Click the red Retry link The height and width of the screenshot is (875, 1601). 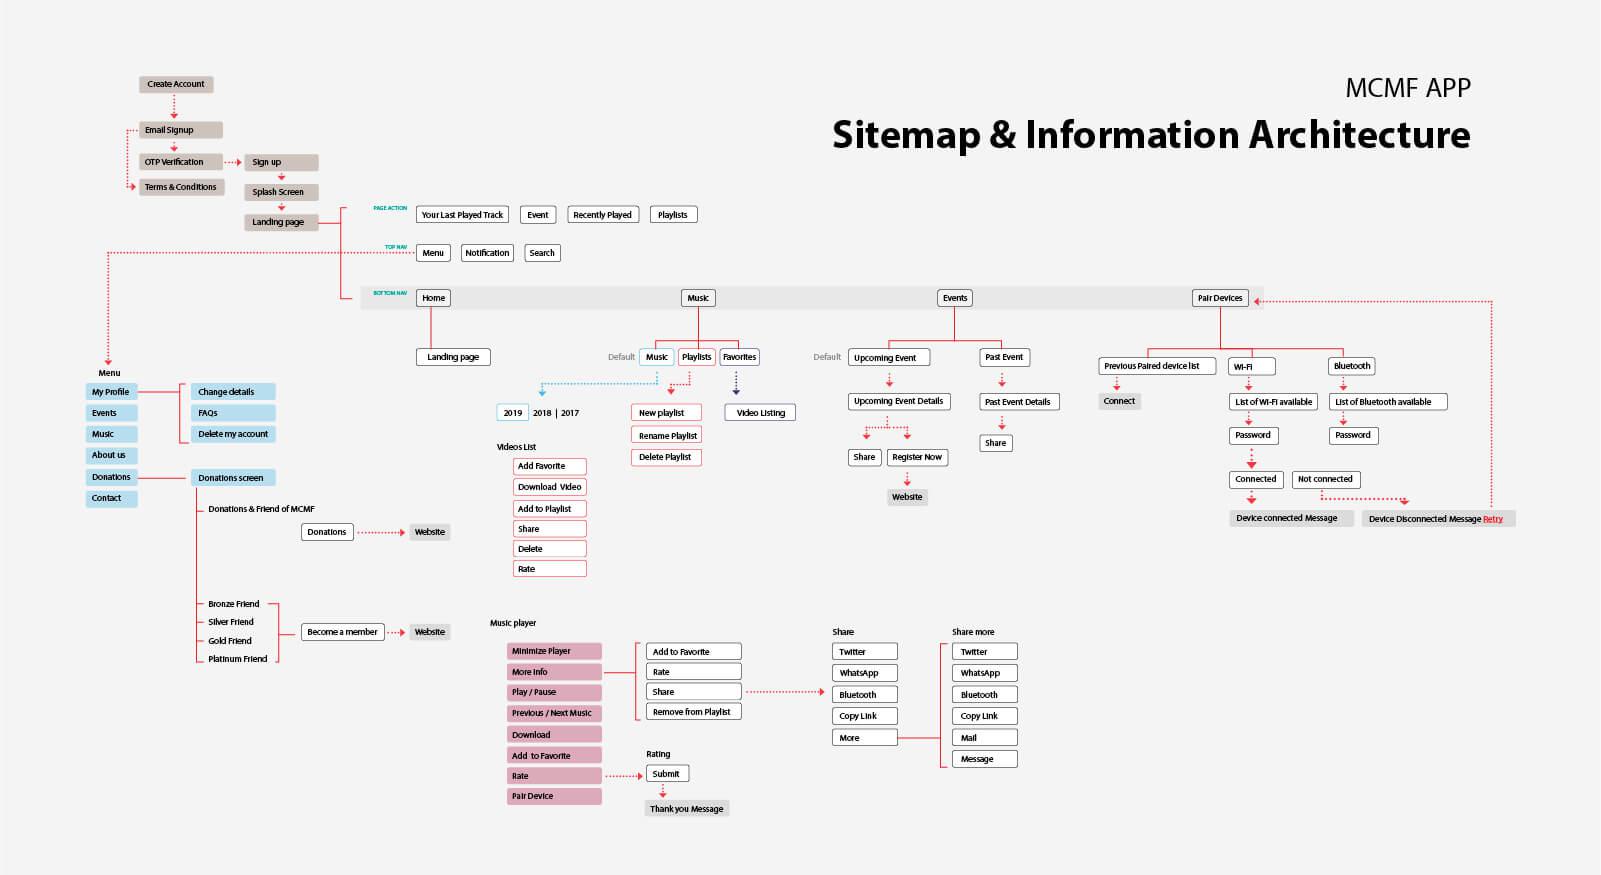point(1493,519)
